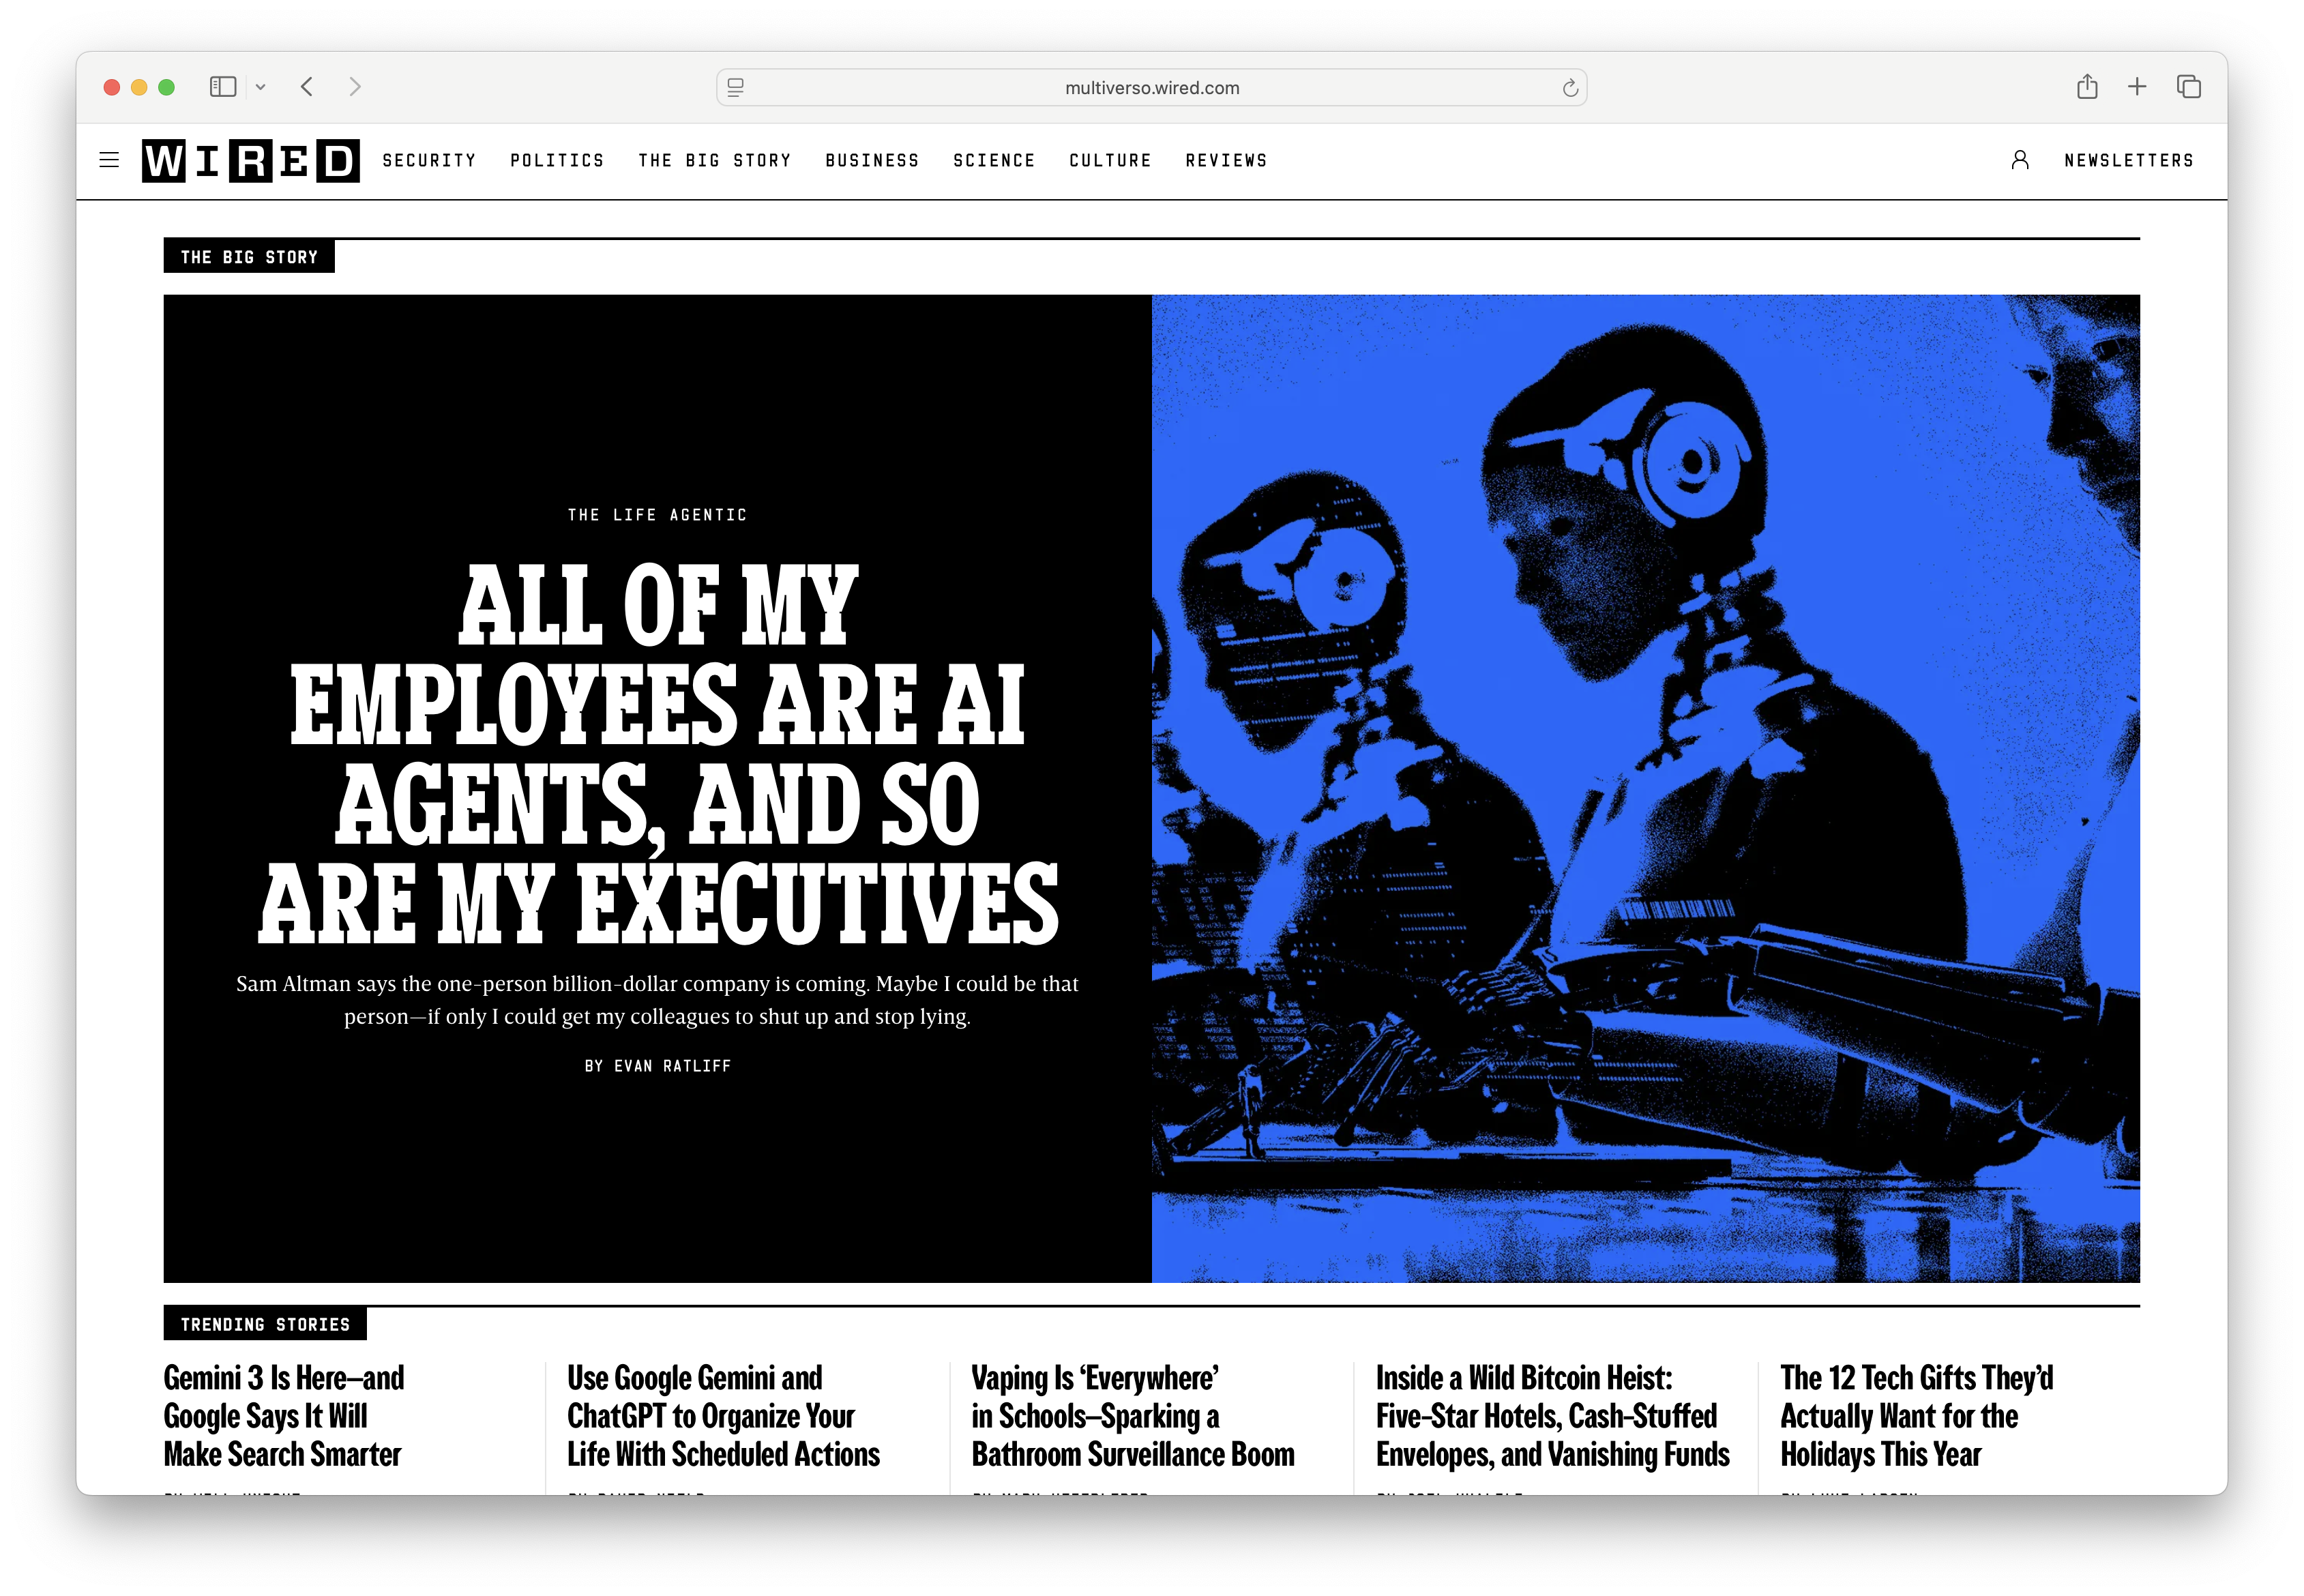
Task: Open the NEWSLETTERS link
Action: (x=2128, y=160)
